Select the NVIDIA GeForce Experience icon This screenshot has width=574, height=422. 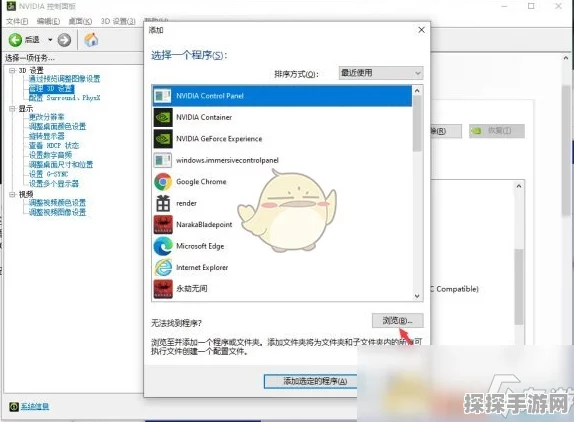(x=163, y=139)
